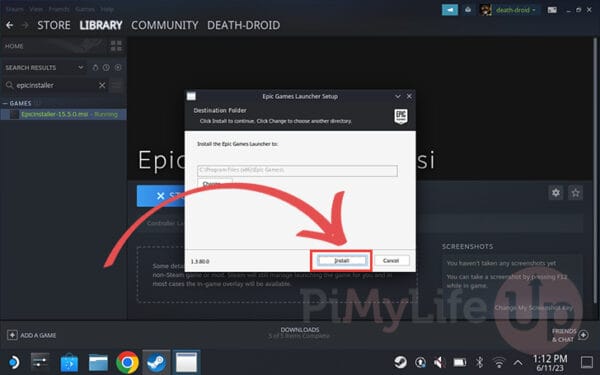Open game settings gear icon

pyautogui.click(x=556, y=192)
